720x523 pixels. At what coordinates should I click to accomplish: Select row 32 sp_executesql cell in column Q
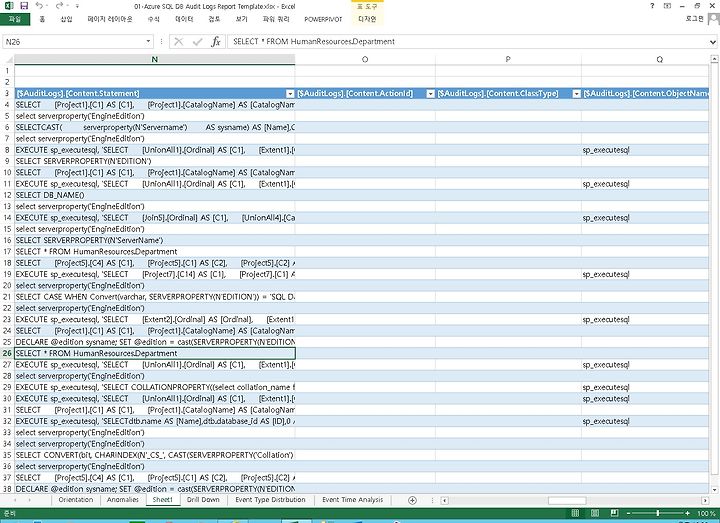[x=646, y=421]
